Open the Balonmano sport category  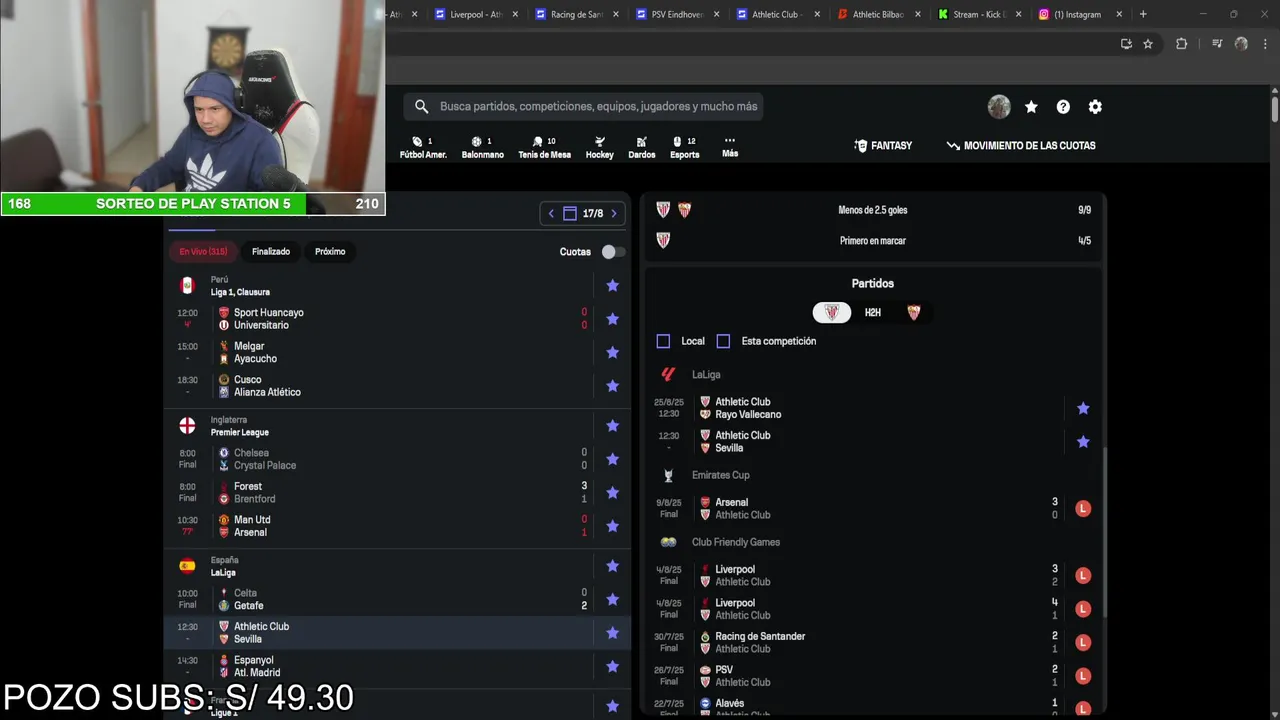tap(482, 147)
